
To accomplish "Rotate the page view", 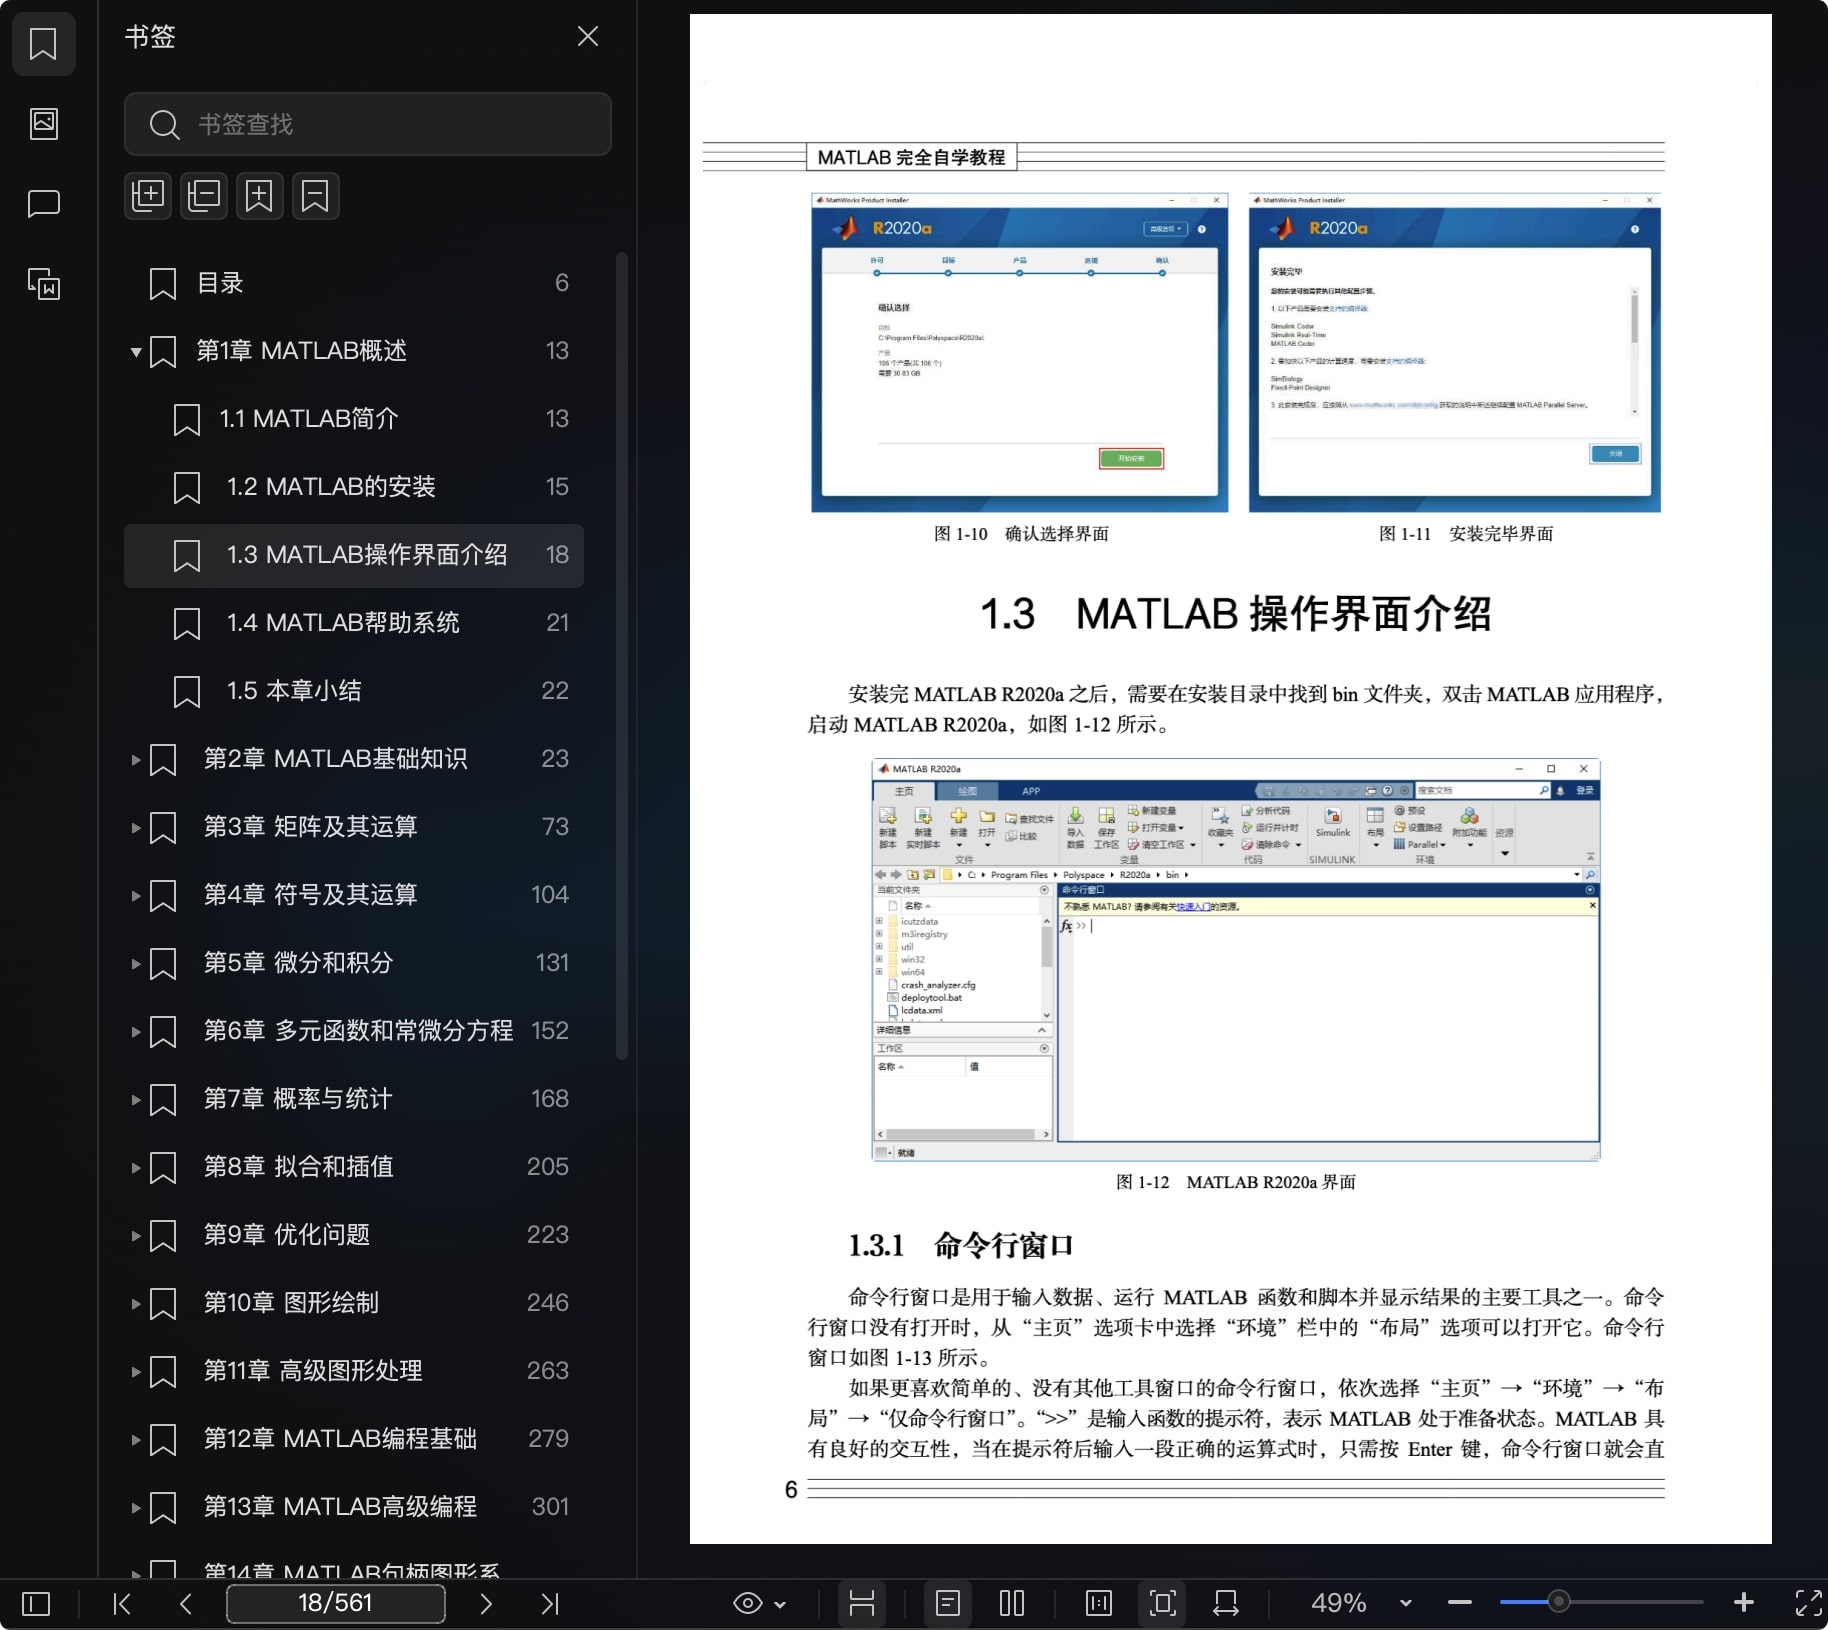I will [1226, 1604].
